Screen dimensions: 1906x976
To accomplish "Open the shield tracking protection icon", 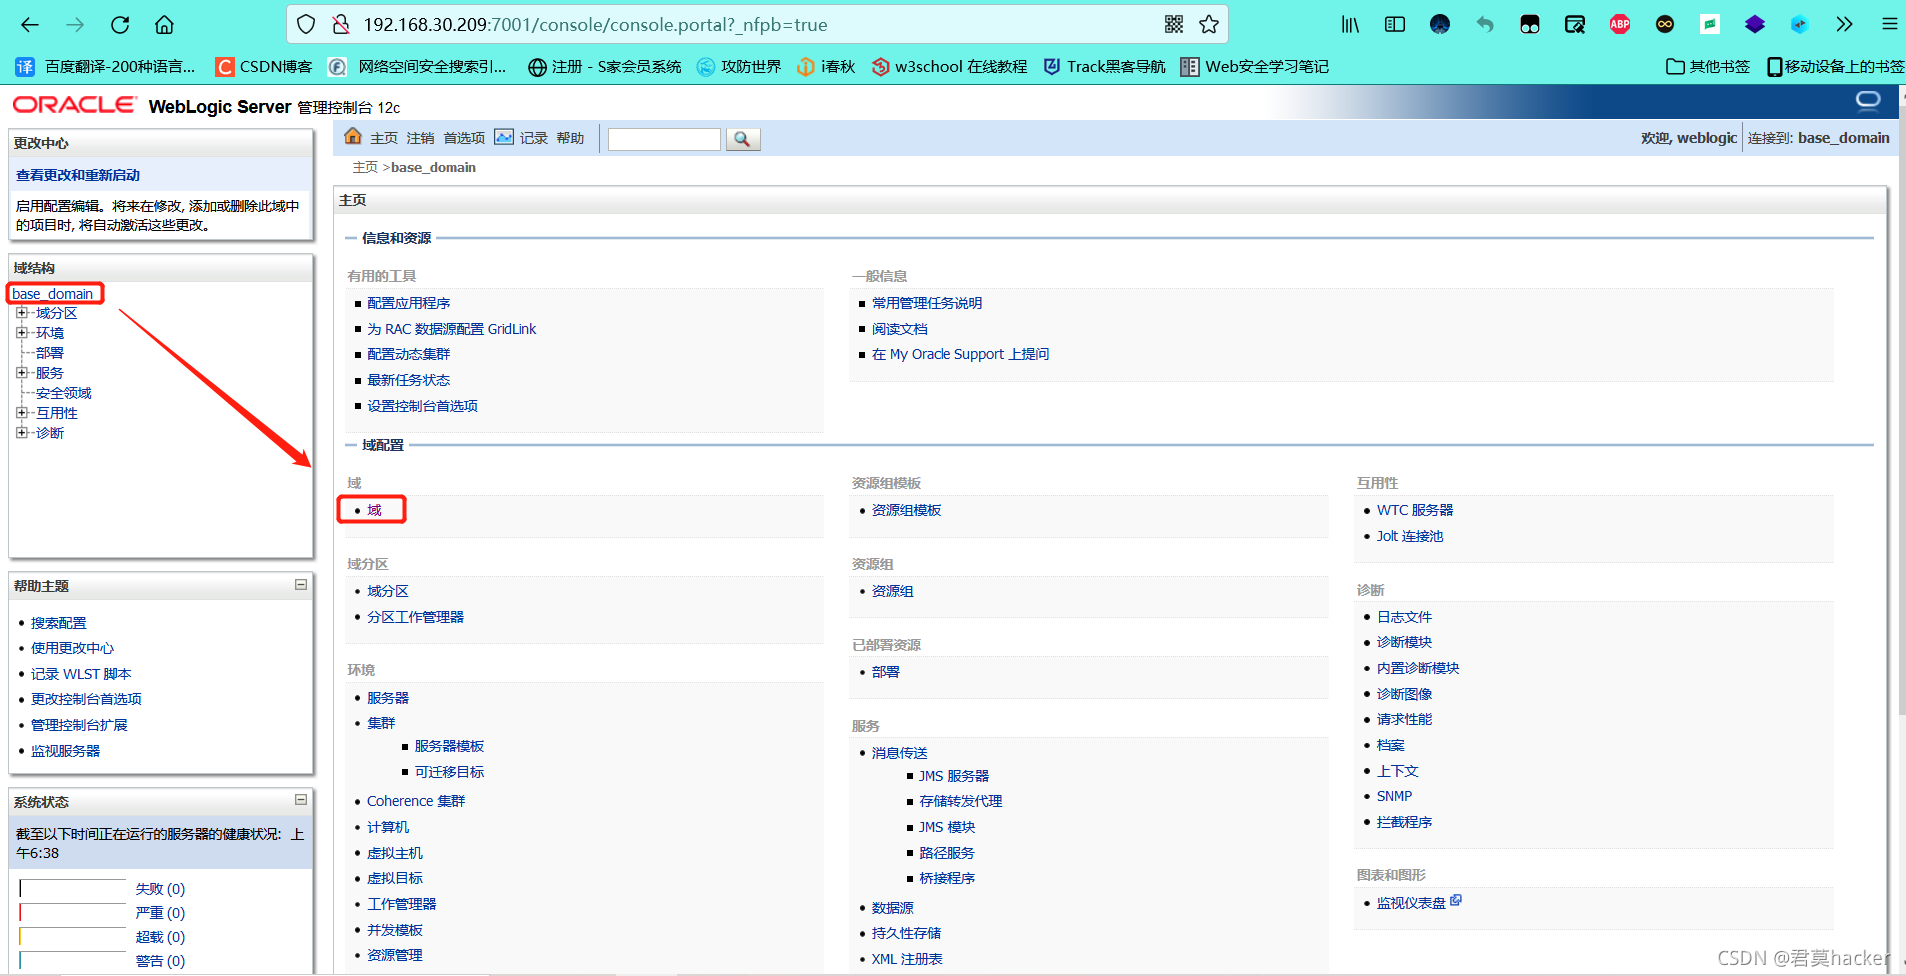I will coord(307,25).
